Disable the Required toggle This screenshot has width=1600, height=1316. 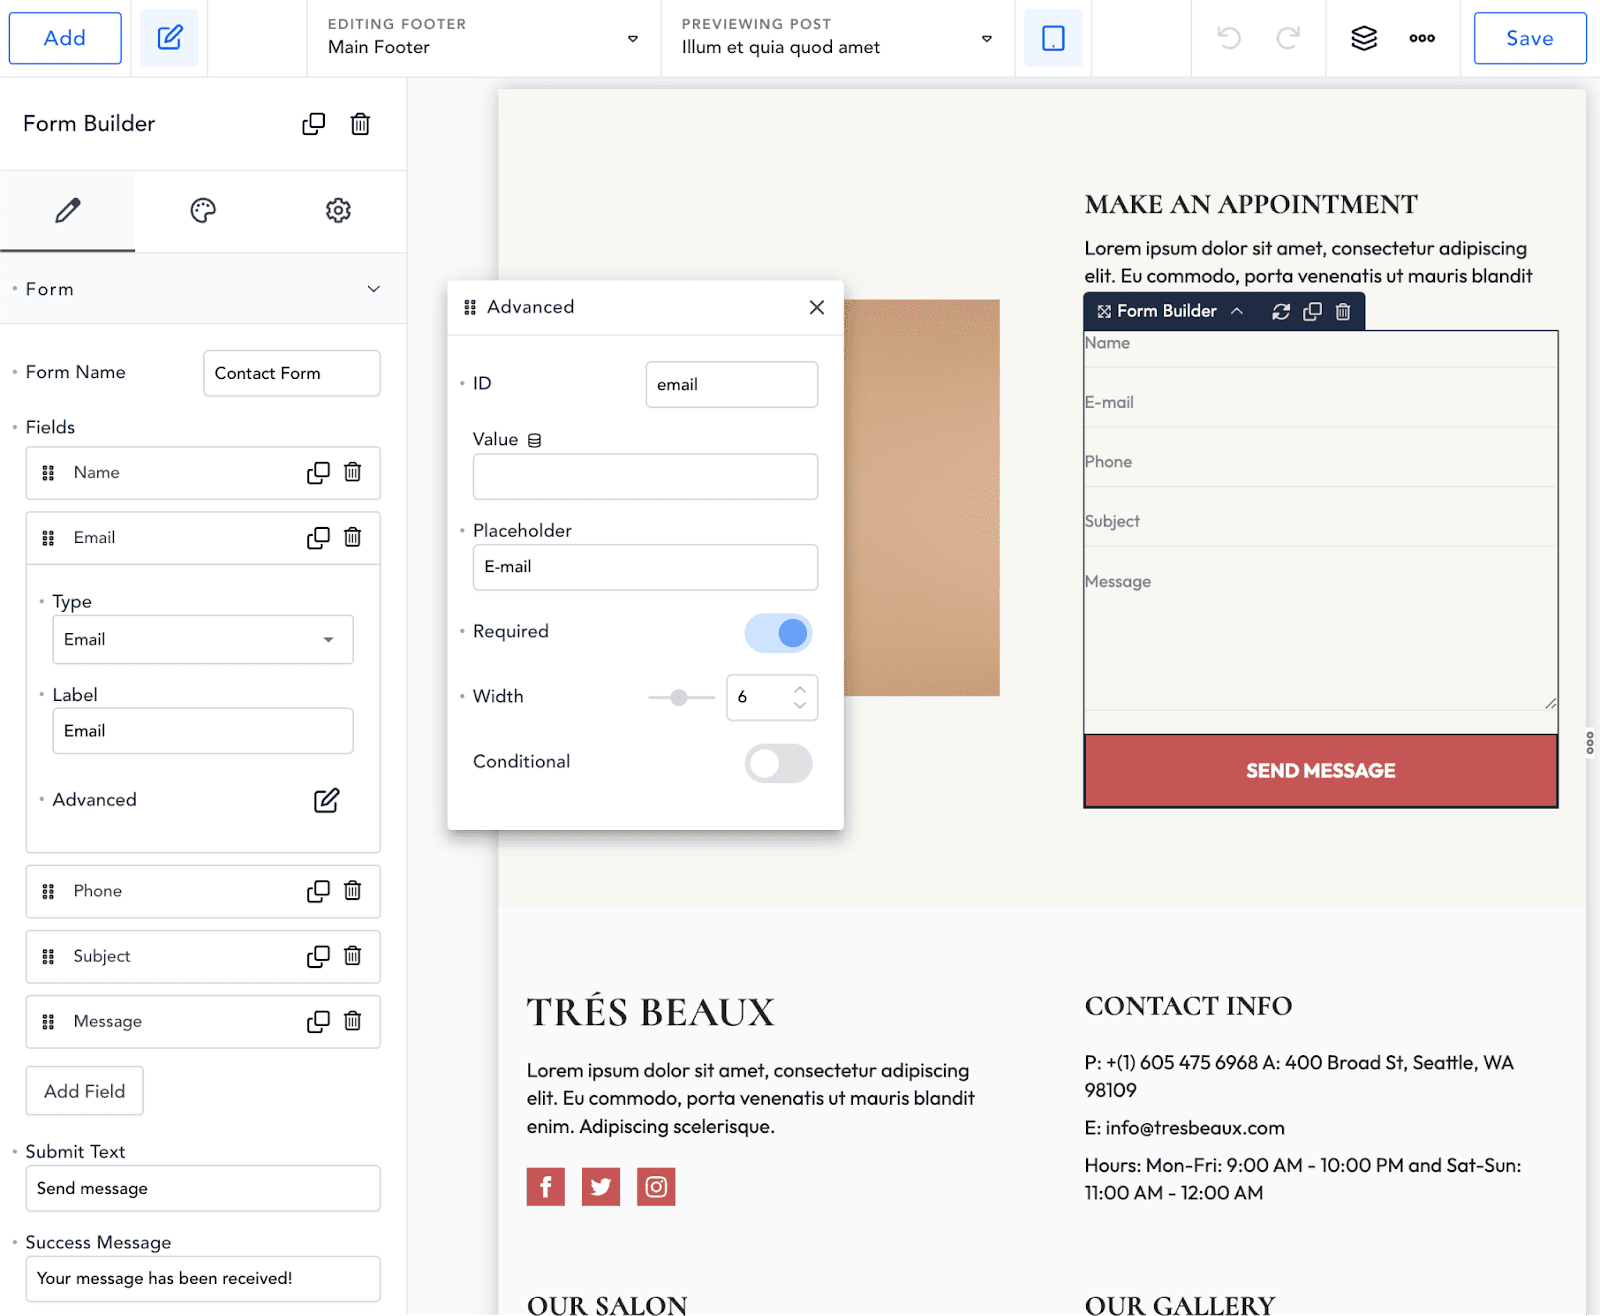pos(778,632)
